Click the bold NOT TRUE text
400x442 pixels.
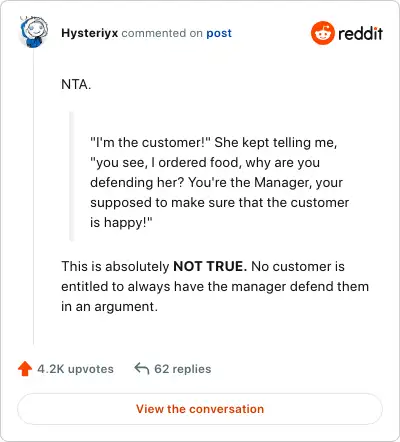(x=210, y=266)
